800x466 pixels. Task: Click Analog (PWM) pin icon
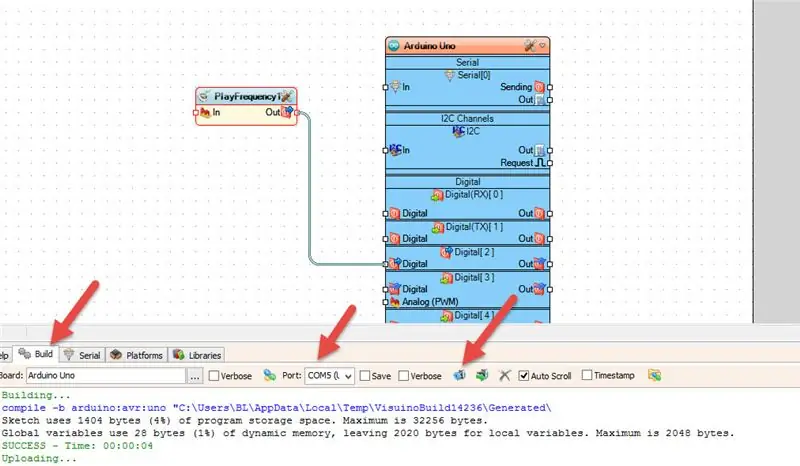395,302
